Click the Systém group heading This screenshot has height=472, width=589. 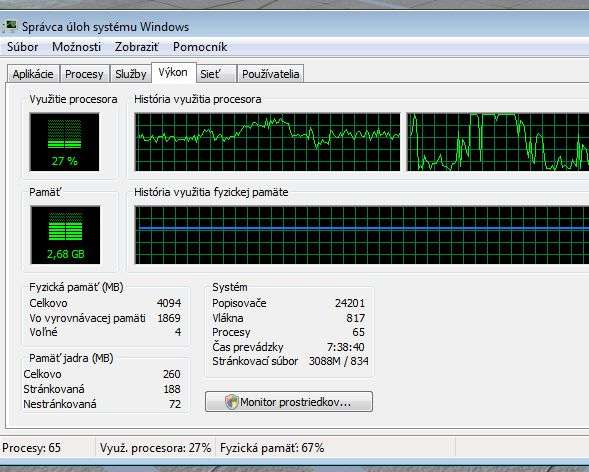click(230, 287)
